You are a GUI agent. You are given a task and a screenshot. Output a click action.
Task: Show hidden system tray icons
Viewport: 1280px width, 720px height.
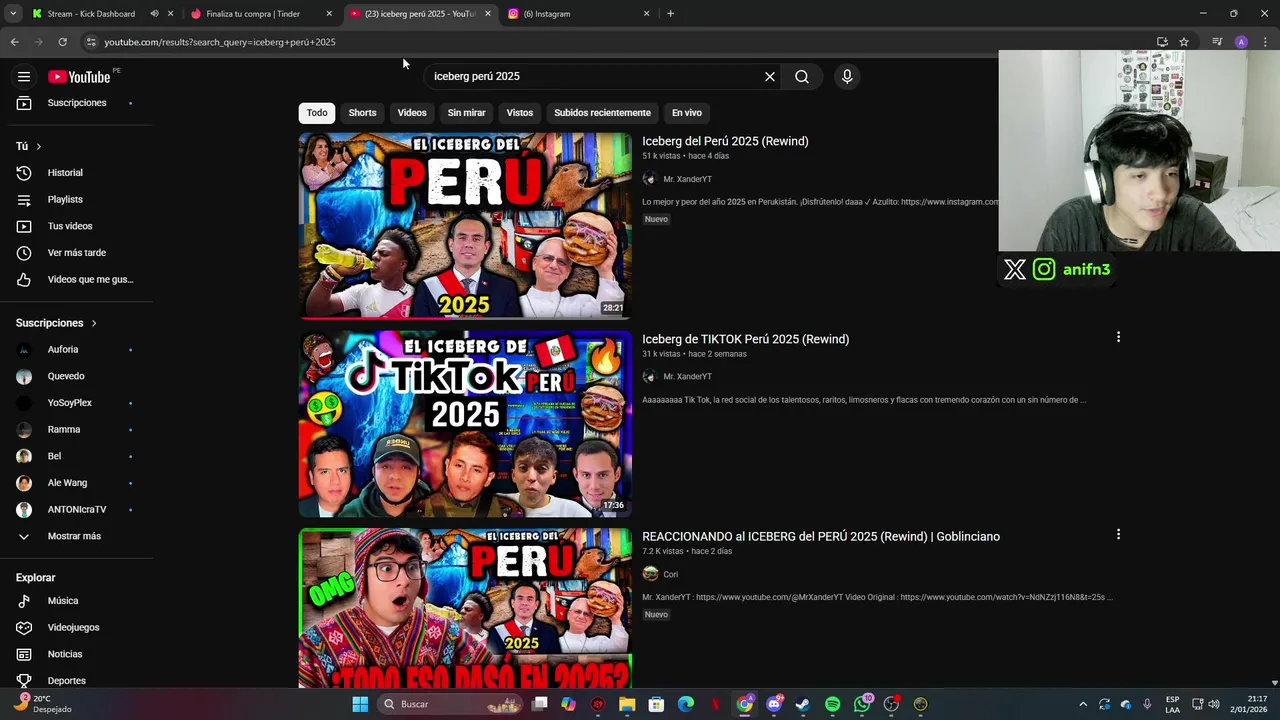1083,704
